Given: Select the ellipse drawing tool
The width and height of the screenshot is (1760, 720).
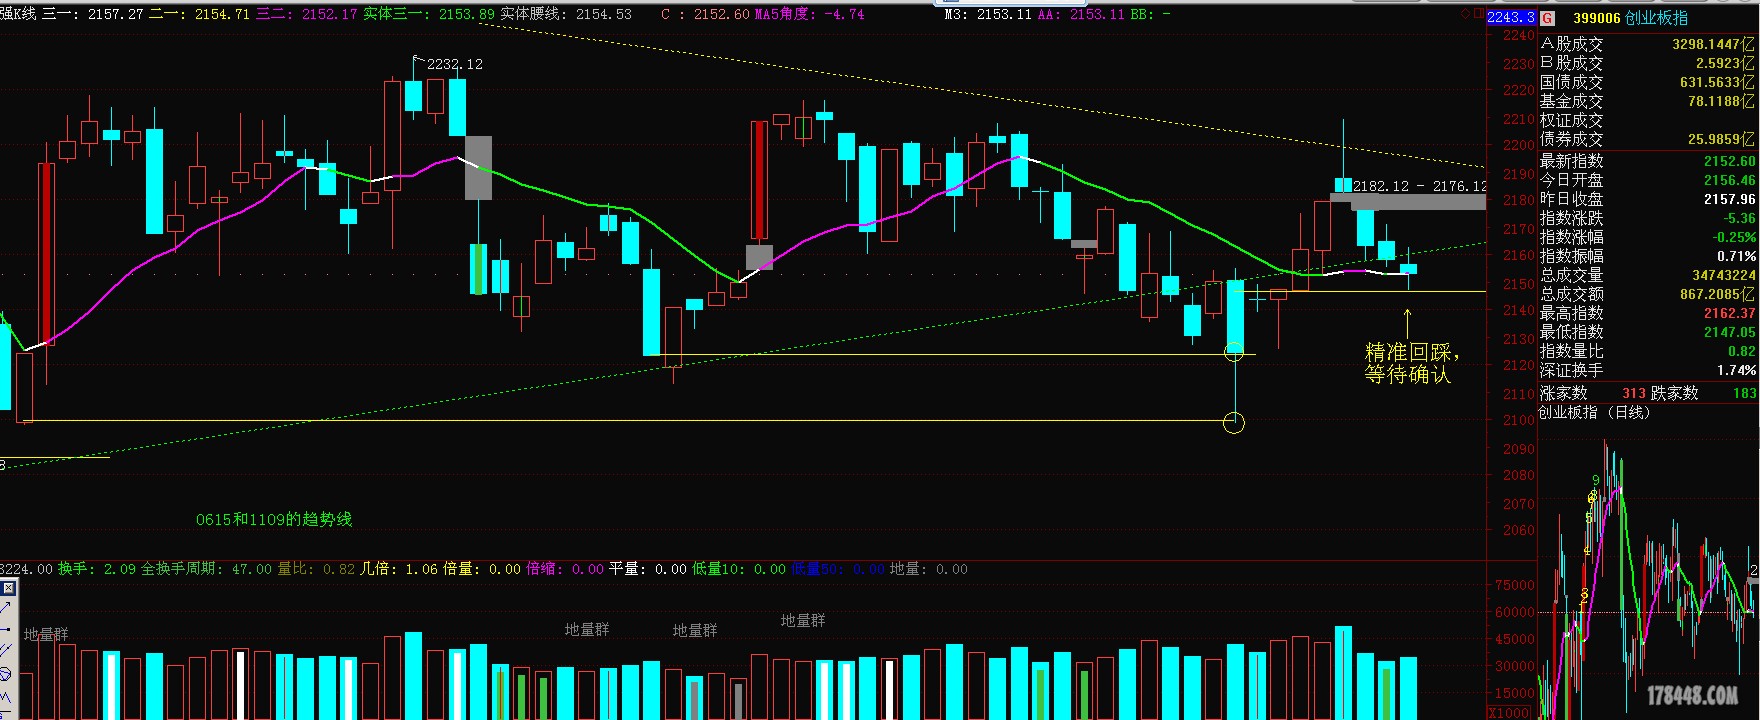Looking at the screenshot, I should point(5,673).
